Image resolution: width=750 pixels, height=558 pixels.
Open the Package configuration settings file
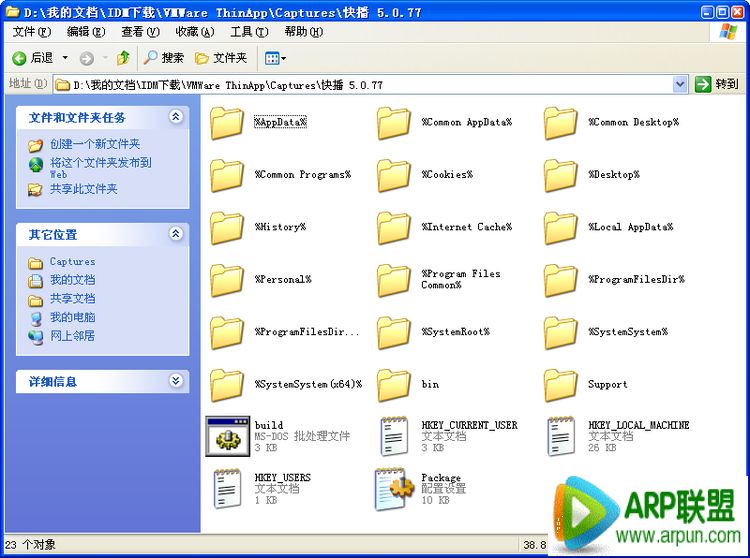[x=394, y=488]
